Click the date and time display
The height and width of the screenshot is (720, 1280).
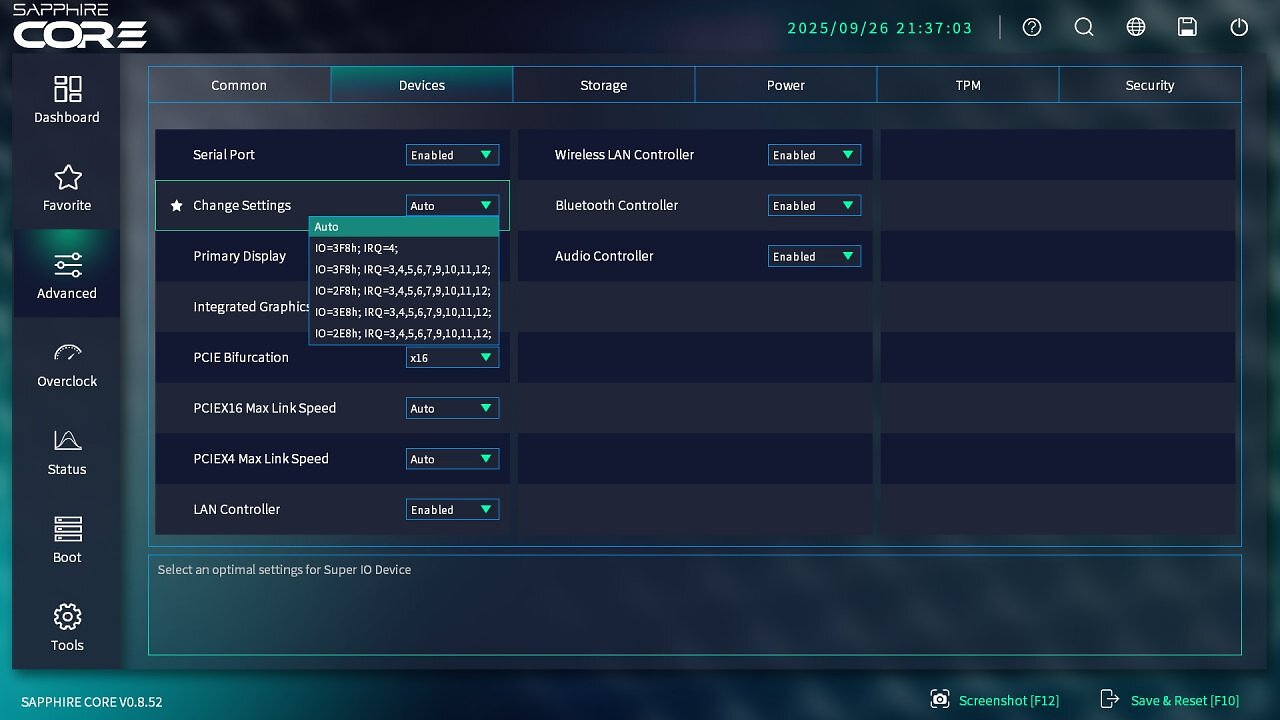point(880,28)
